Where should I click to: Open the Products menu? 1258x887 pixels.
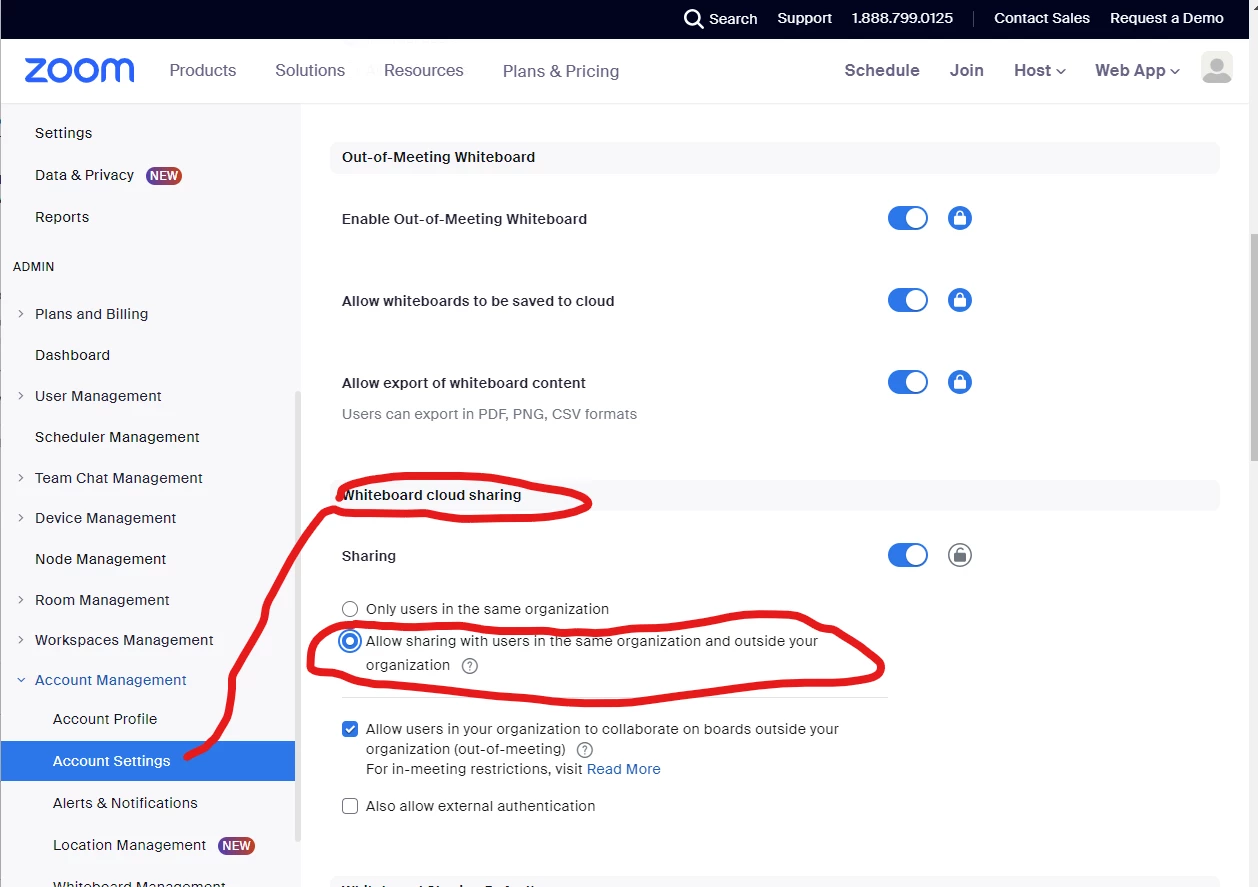click(x=203, y=70)
